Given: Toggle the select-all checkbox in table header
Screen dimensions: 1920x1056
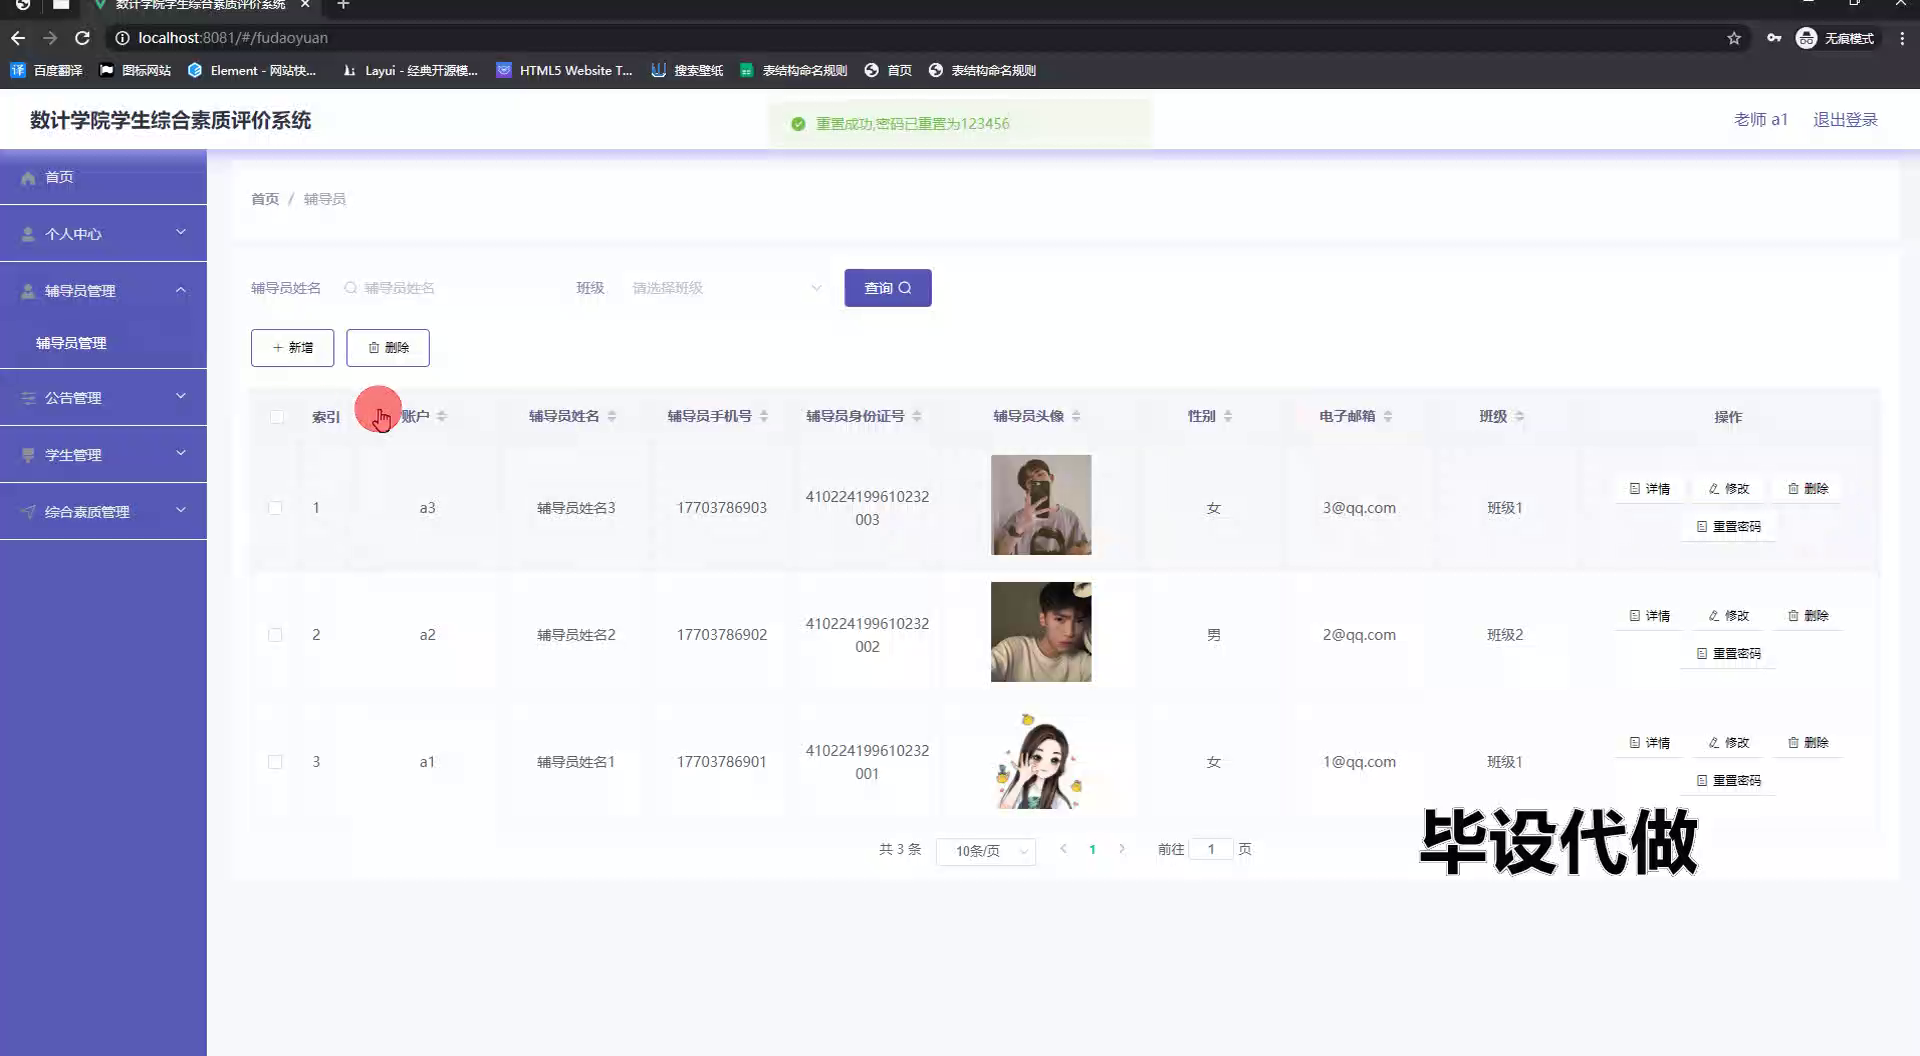Looking at the screenshot, I should (277, 417).
